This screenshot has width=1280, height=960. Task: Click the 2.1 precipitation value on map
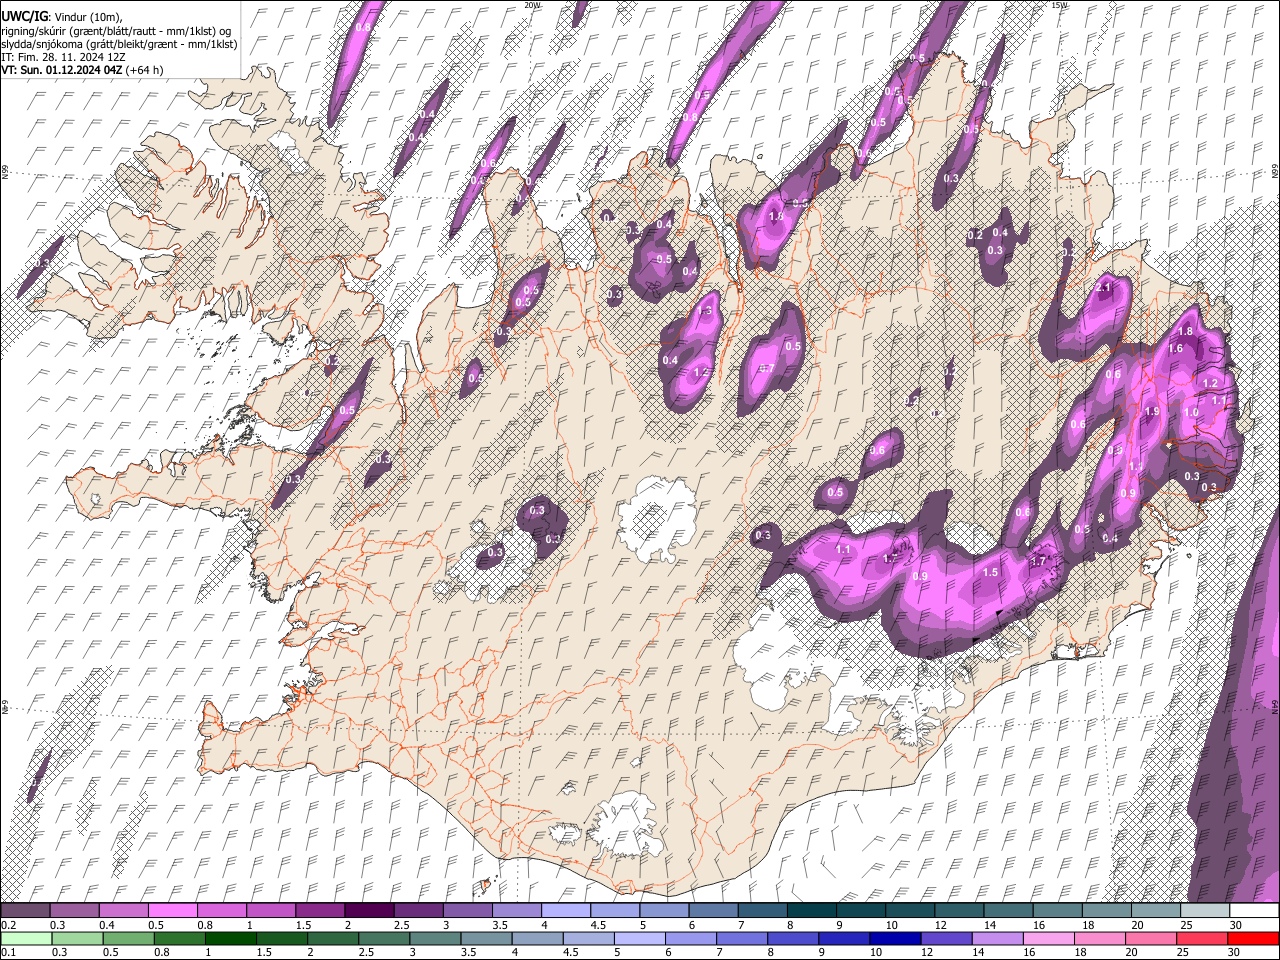coord(1104,288)
